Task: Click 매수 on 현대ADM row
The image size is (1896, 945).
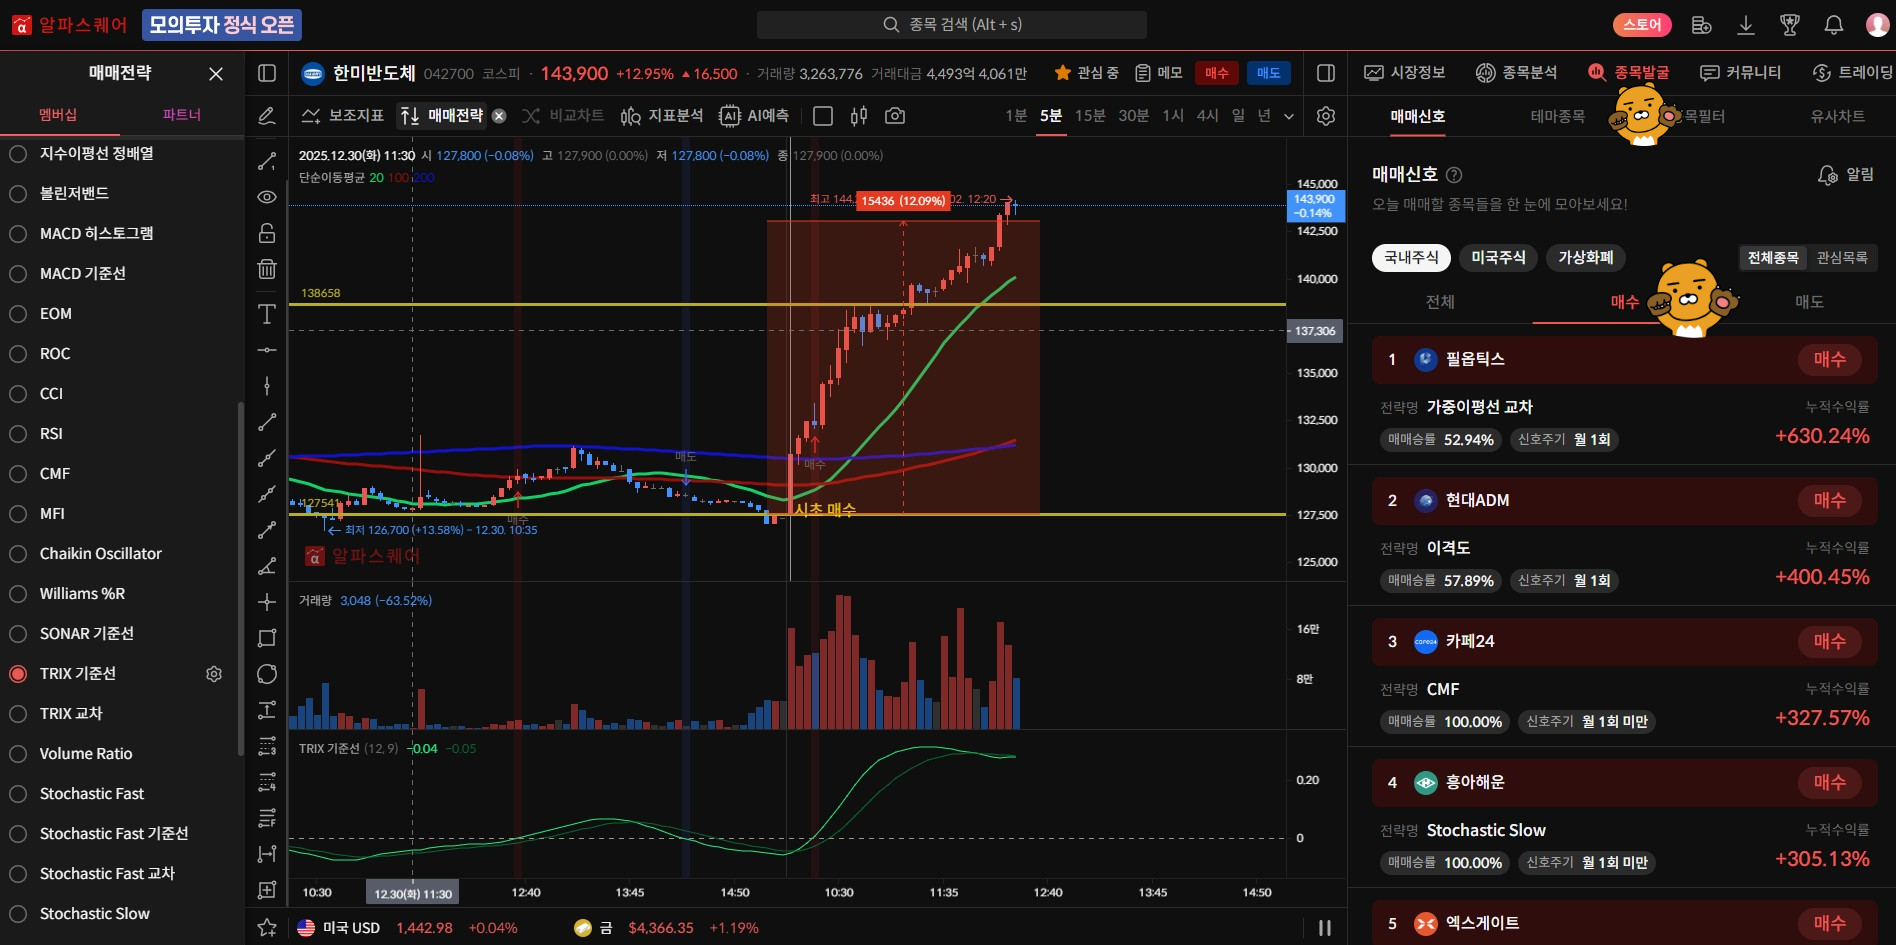Action: click(x=1830, y=501)
